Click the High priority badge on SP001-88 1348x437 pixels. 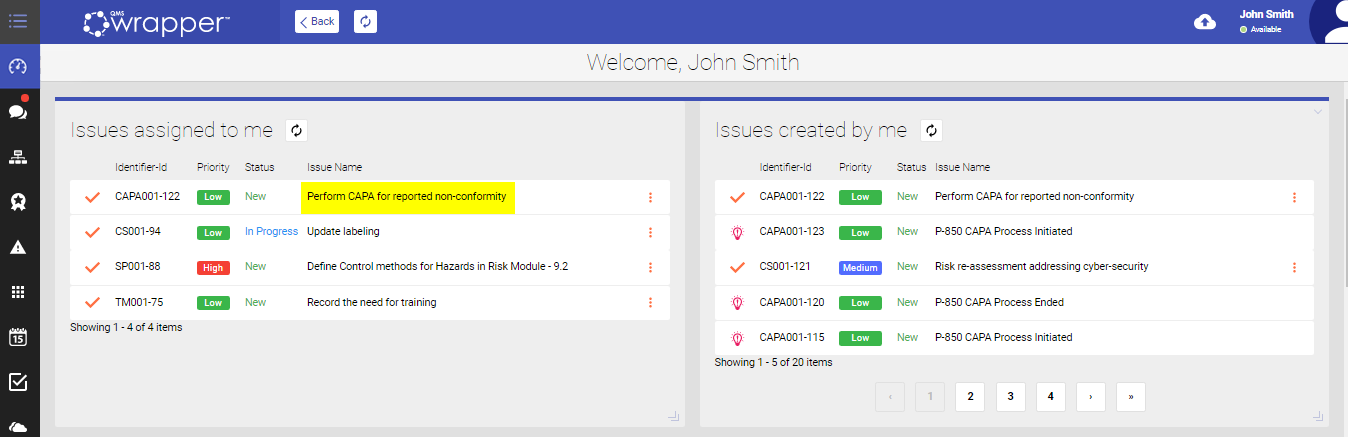tap(213, 267)
